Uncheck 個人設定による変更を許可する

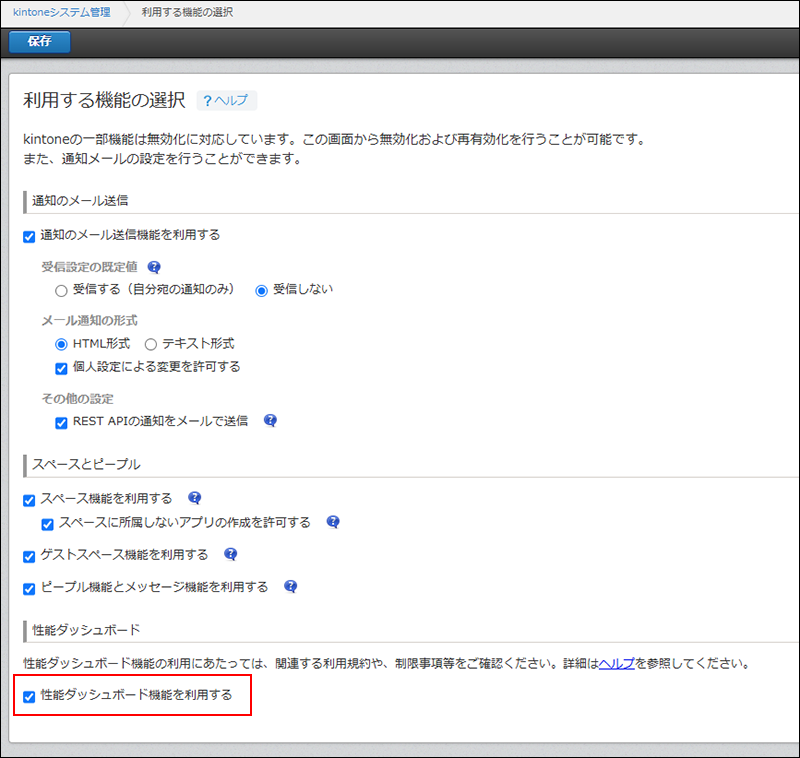pyautogui.click(x=61, y=368)
